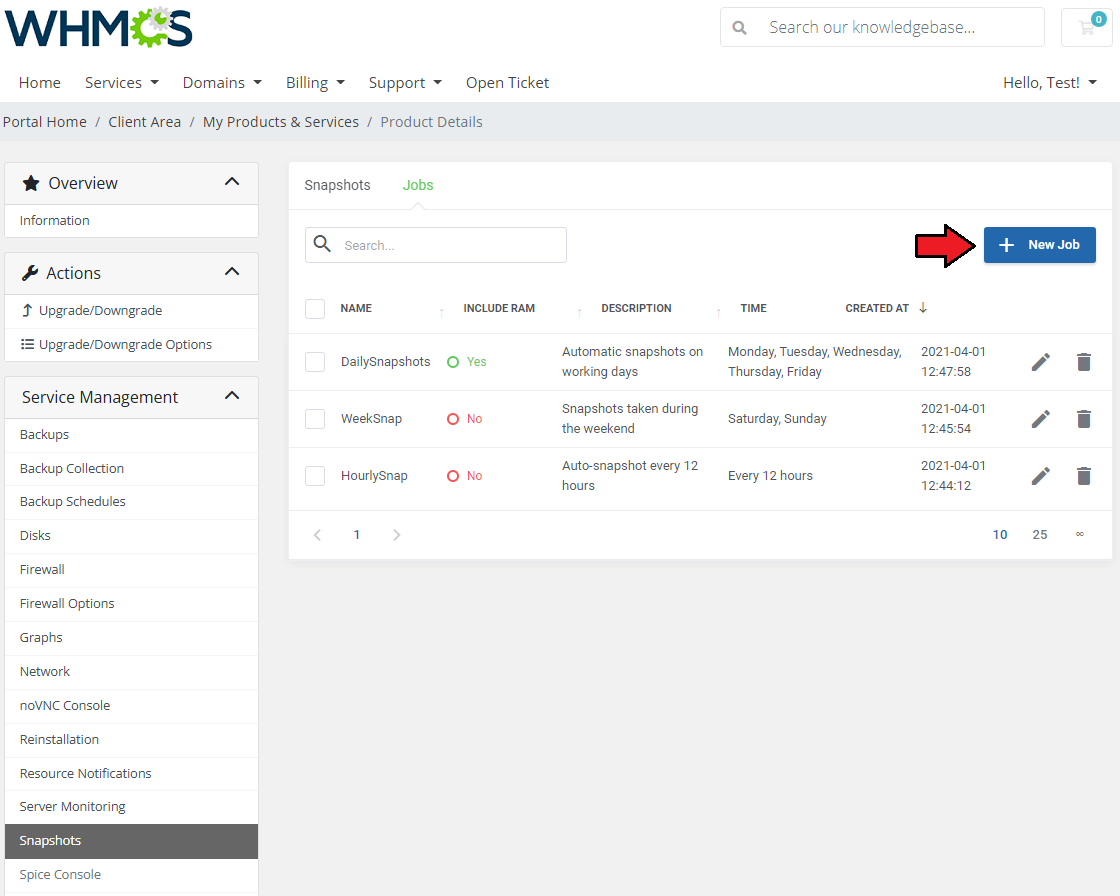Image resolution: width=1120 pixels, height=896 pixels.
Task: Check the WeekSnap row checkbox
Action: click(x=315, y=419)
